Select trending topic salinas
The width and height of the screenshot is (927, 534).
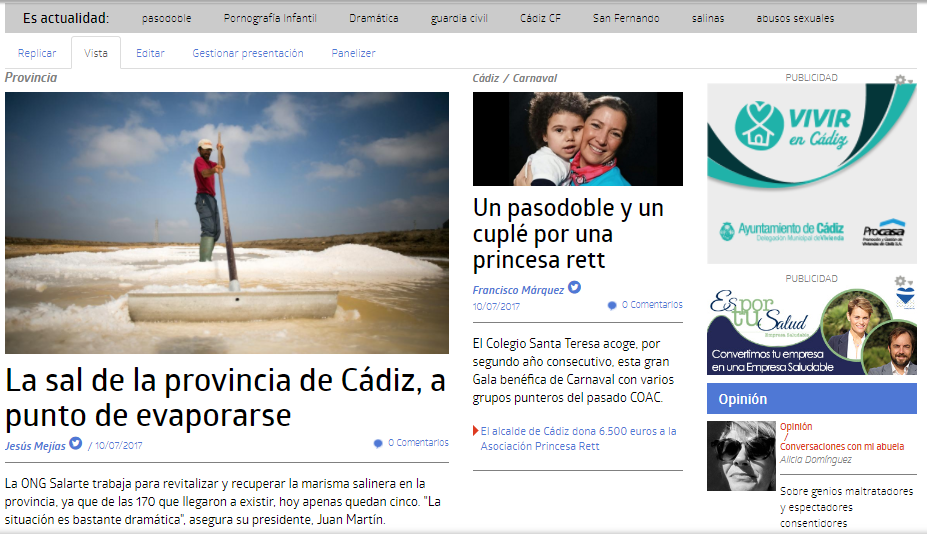pyautogui.click(x=708, y=18)
